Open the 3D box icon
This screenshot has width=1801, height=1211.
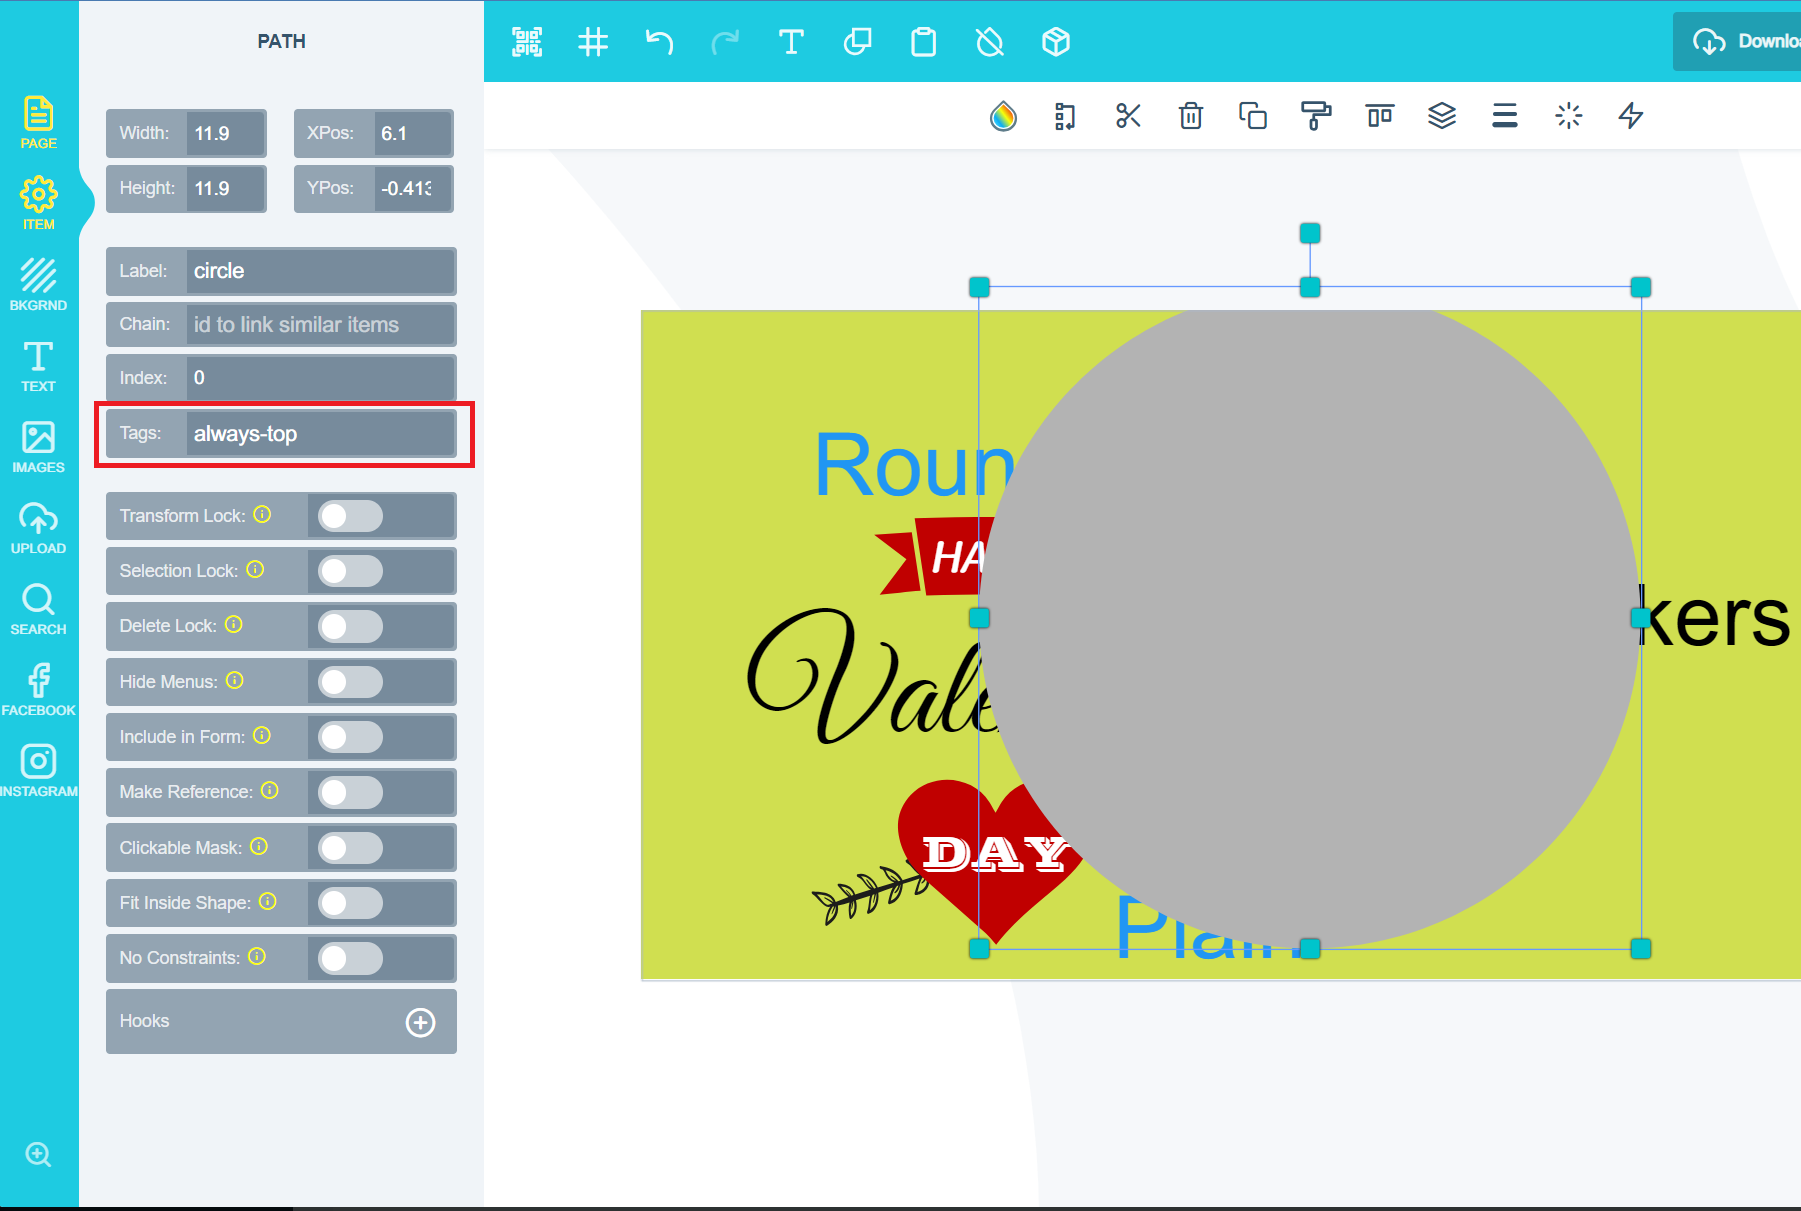tap(1056, 42)
